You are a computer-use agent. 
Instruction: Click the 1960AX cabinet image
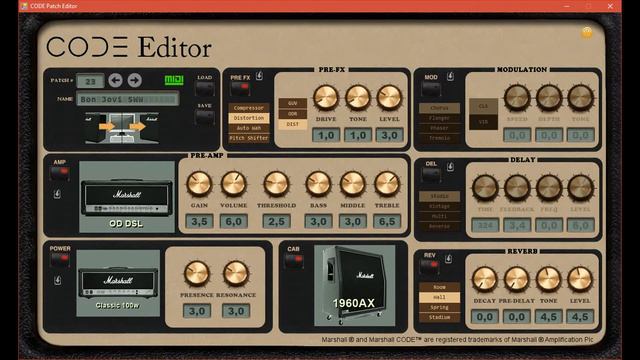[355, 285]
